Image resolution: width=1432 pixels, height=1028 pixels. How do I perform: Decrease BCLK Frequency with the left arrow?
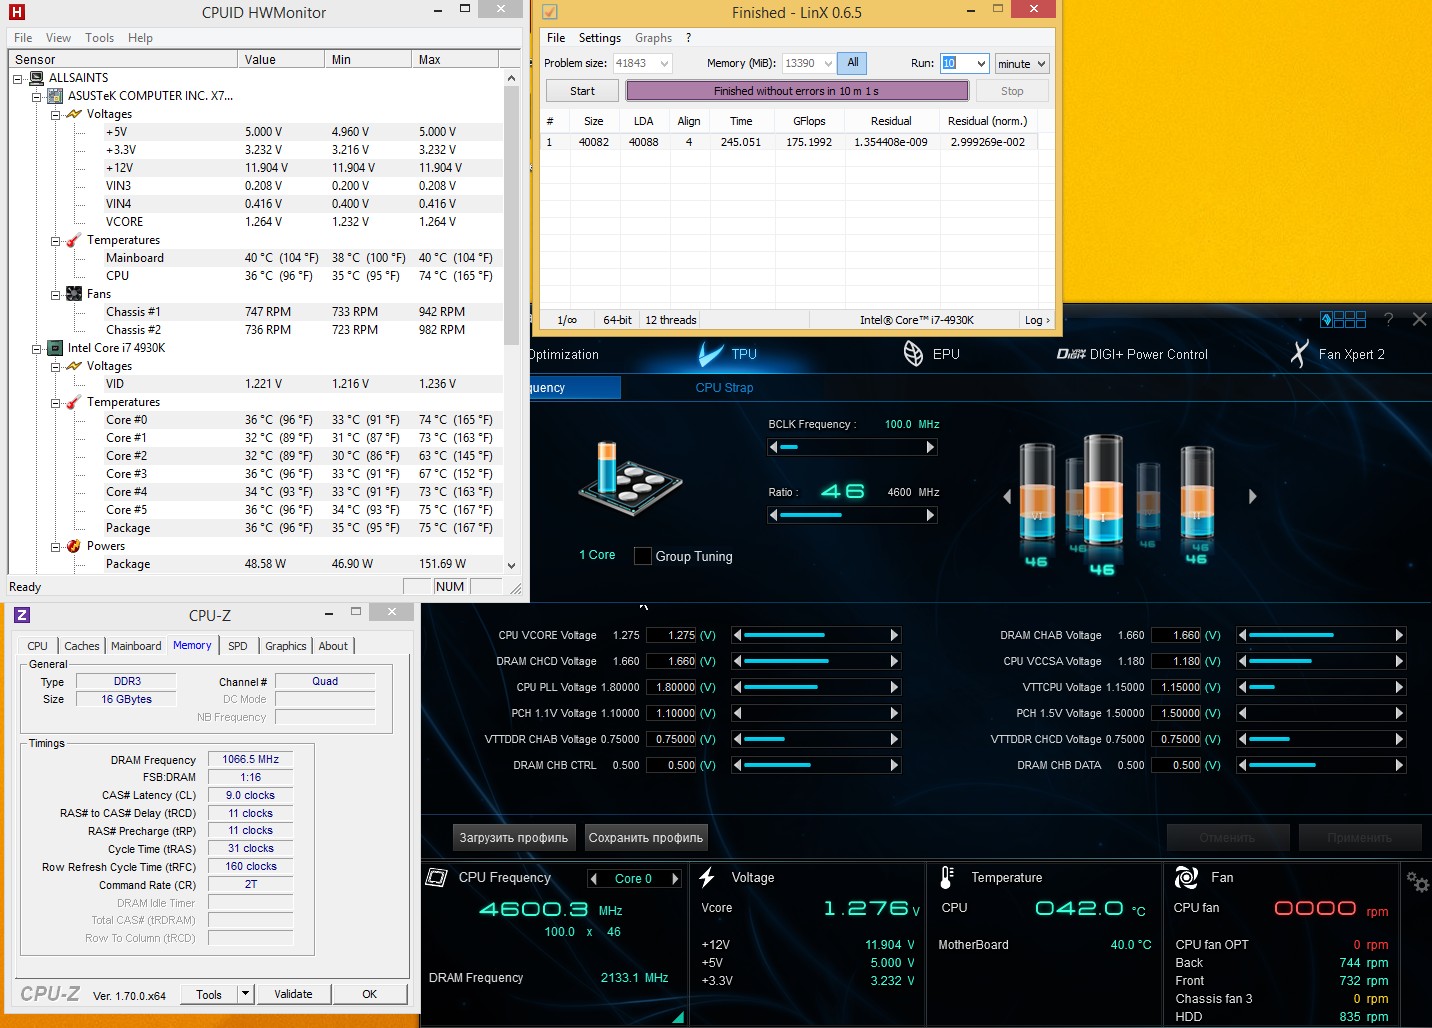click(x=773, y=447)
